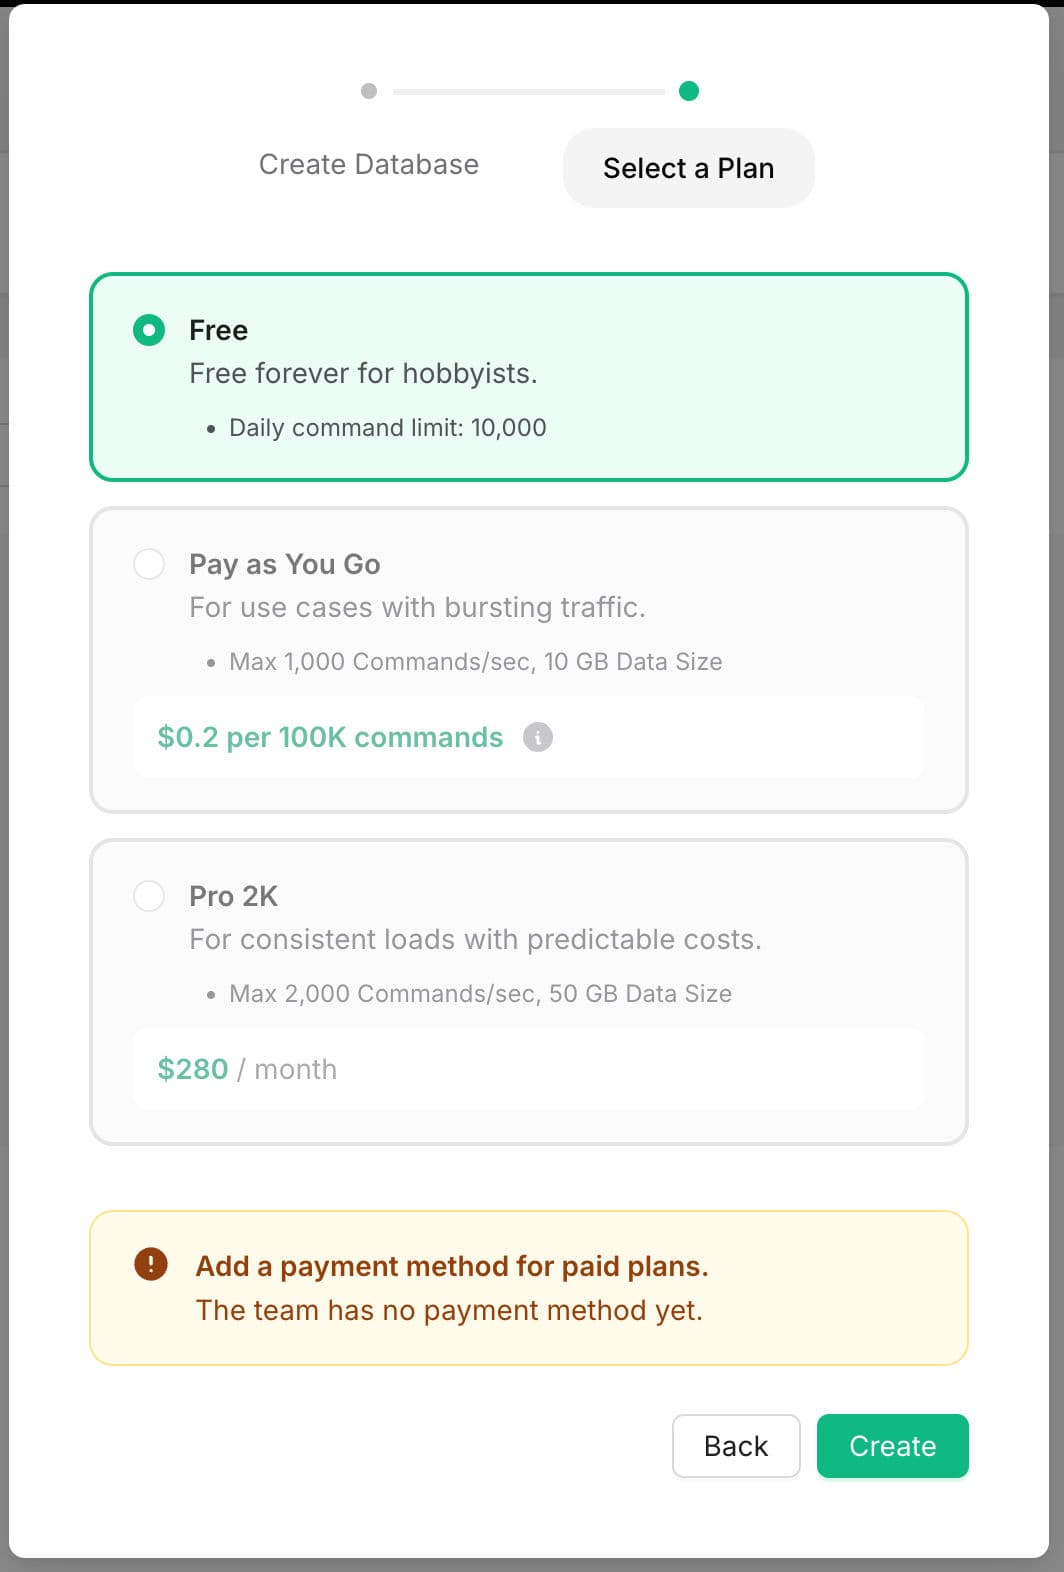1064x1572 pixels.
Task: Click the payment method warning icon
Action: [x=151, y=1264]
